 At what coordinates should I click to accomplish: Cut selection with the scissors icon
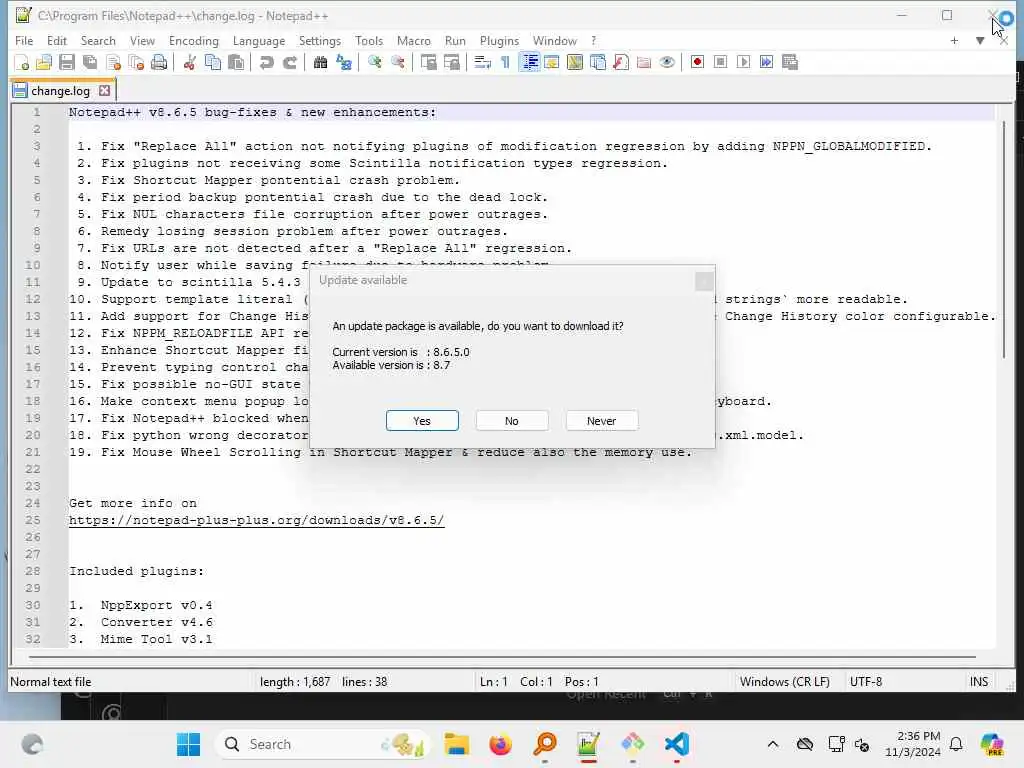coord(189,63)
